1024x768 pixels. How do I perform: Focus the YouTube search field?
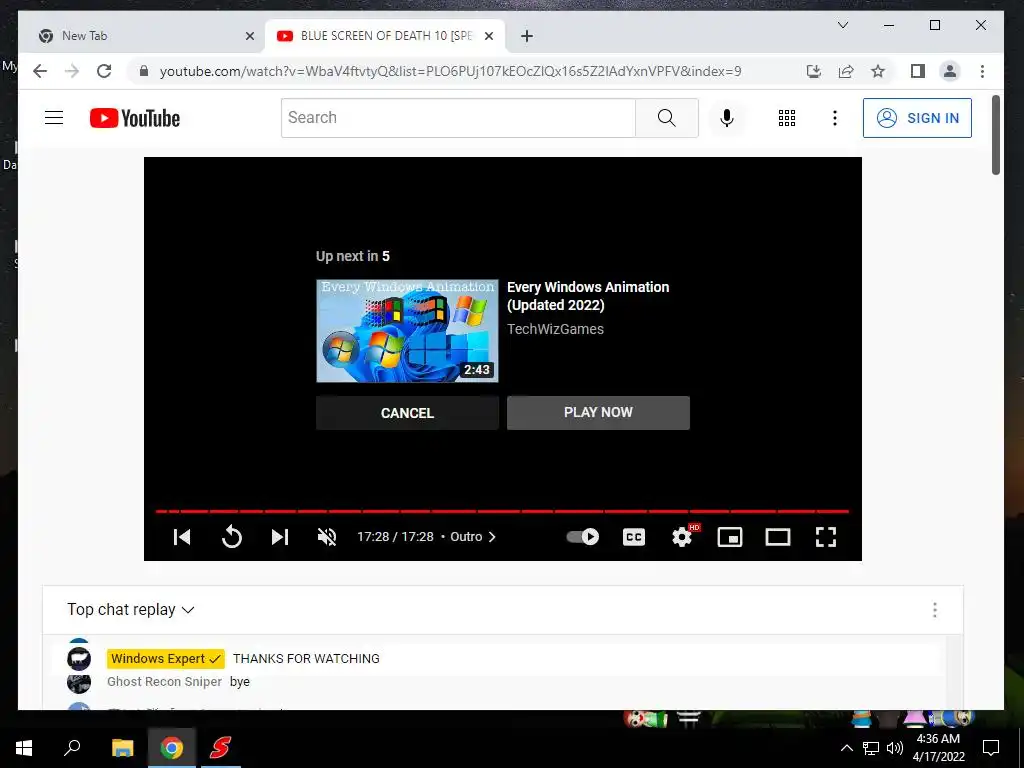(458, 118)
